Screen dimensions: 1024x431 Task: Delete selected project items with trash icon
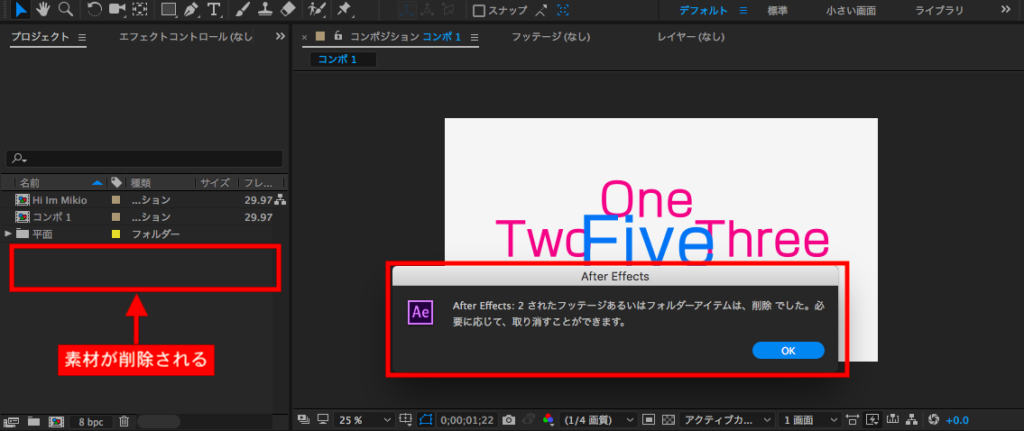[124, 421]
